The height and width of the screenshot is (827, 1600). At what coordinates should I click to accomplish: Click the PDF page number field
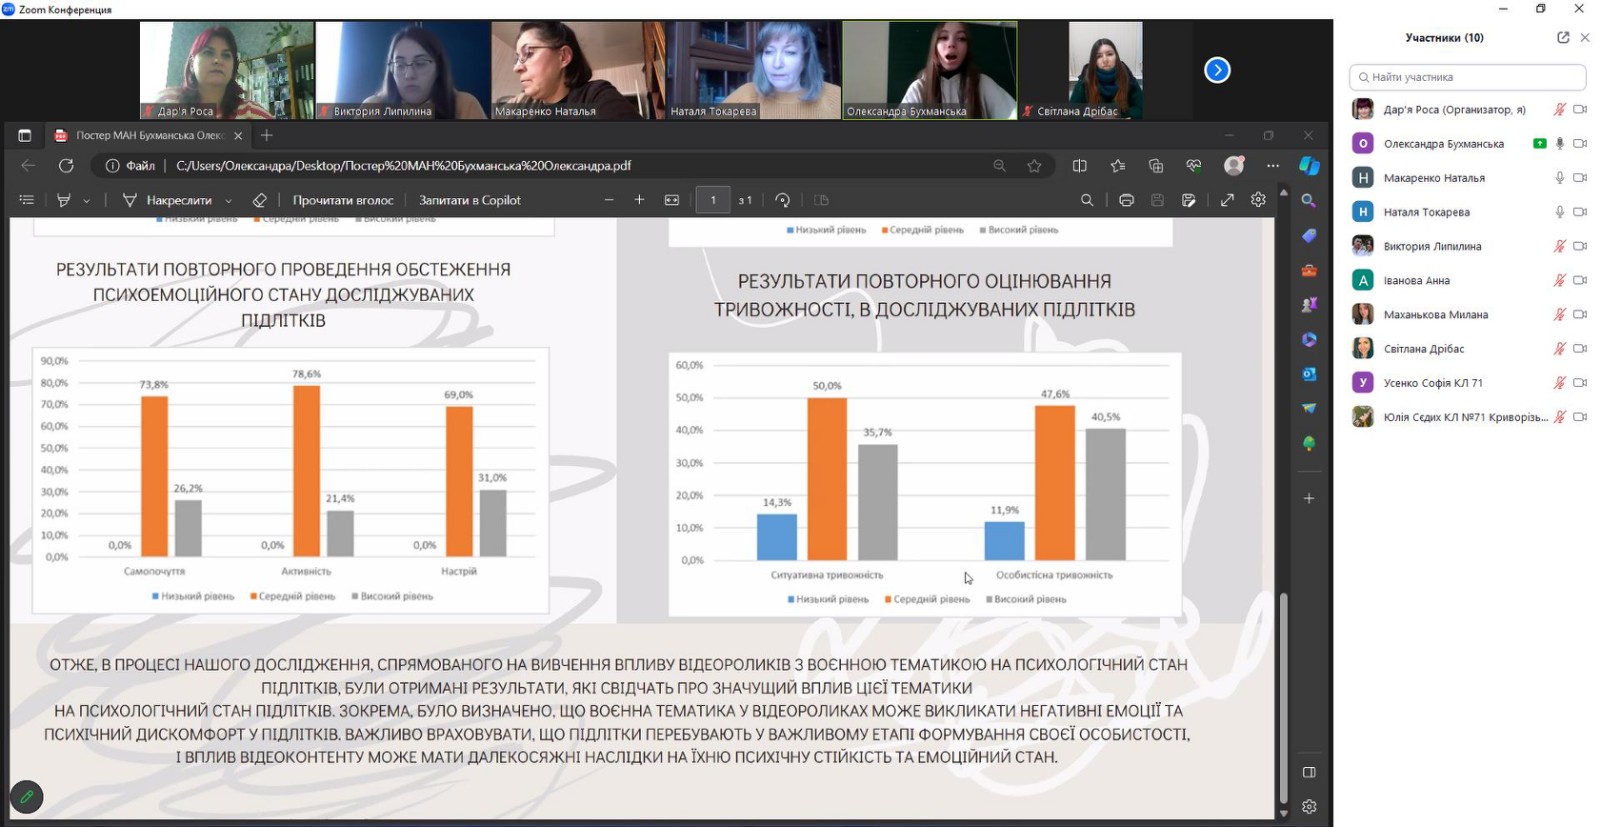pyautogui.click(x=713, y=200)
